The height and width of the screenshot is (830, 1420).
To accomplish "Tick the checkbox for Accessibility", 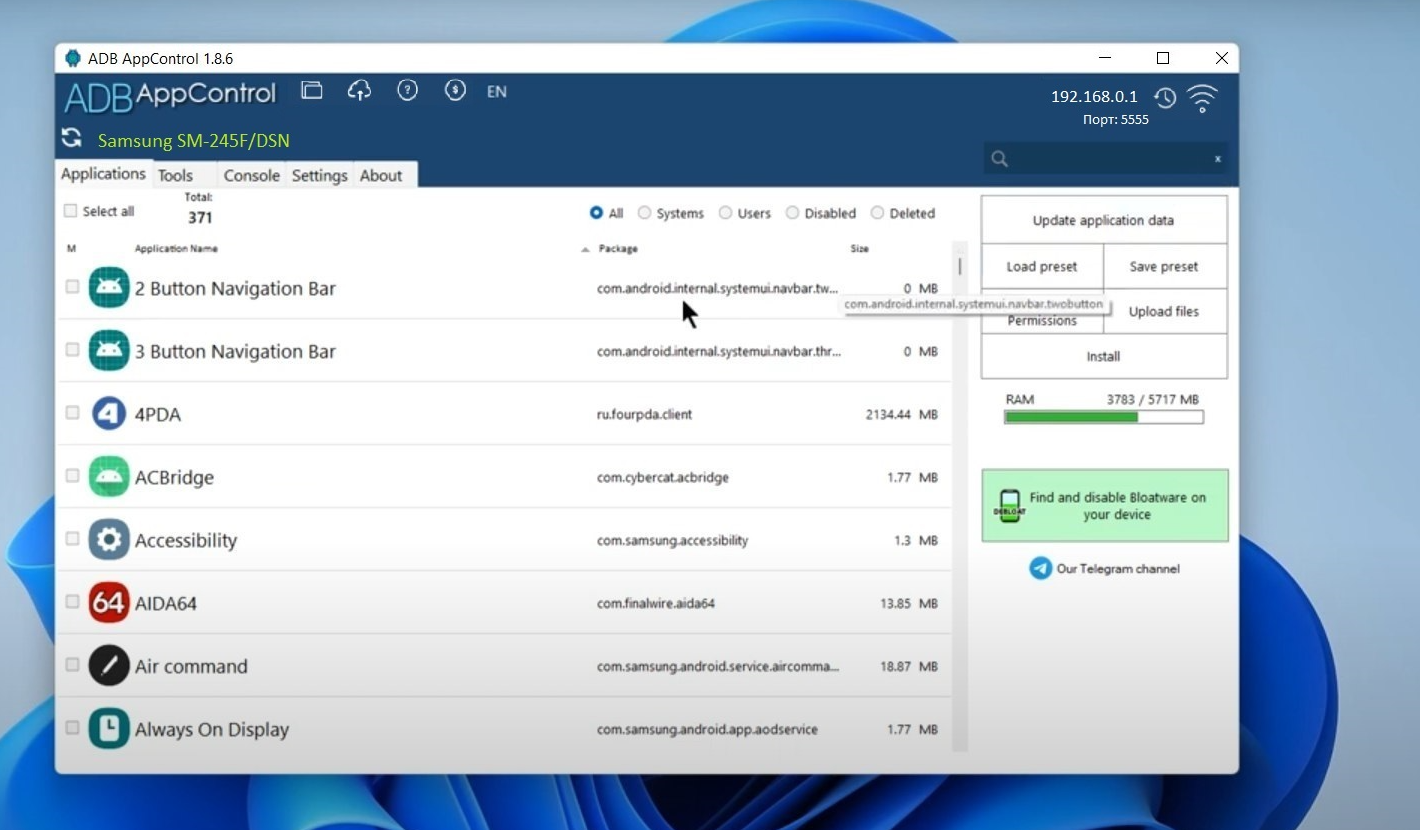I will tap(72, 539).
